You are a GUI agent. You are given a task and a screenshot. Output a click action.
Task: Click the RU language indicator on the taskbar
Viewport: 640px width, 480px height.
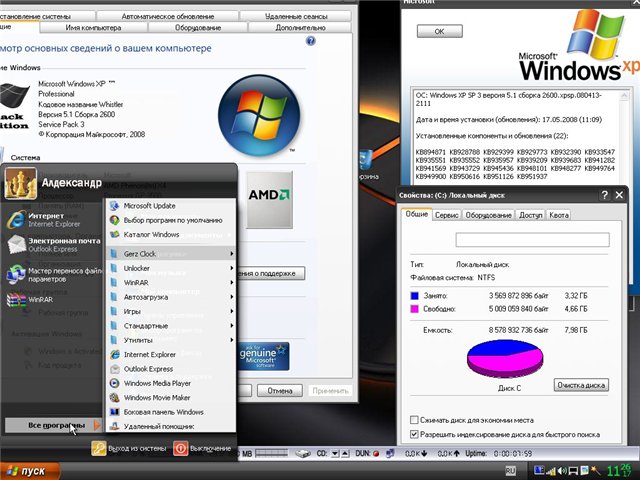pyautogui.click(x=510, y=471)
